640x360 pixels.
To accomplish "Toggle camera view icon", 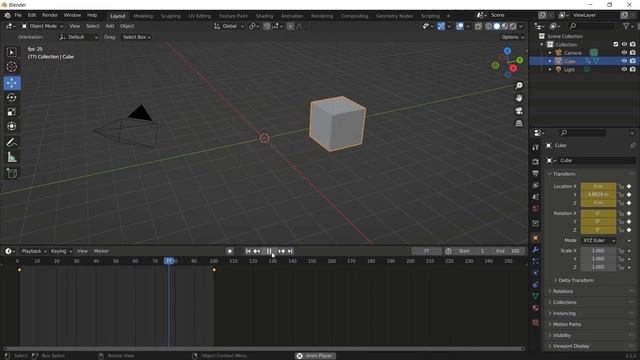I will tap(519, 111).
